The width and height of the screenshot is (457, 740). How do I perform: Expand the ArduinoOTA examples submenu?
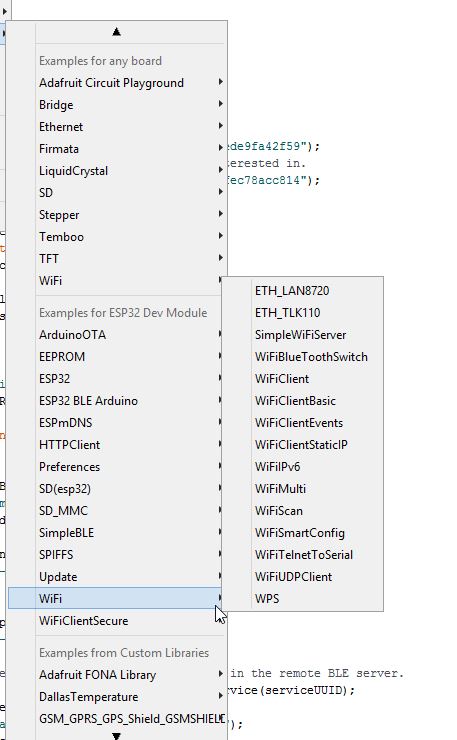coord(117,335)
